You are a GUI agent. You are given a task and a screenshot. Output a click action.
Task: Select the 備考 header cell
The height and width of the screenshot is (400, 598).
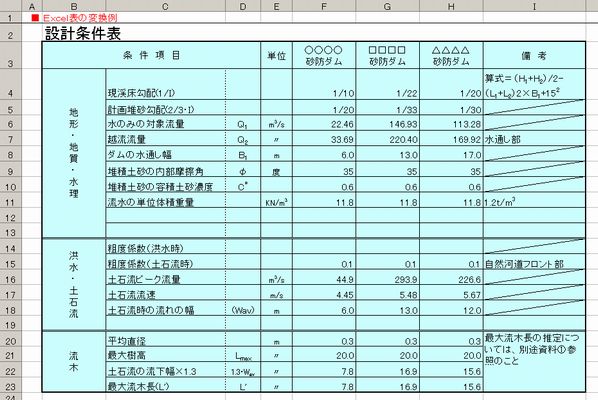pos(534,55)
